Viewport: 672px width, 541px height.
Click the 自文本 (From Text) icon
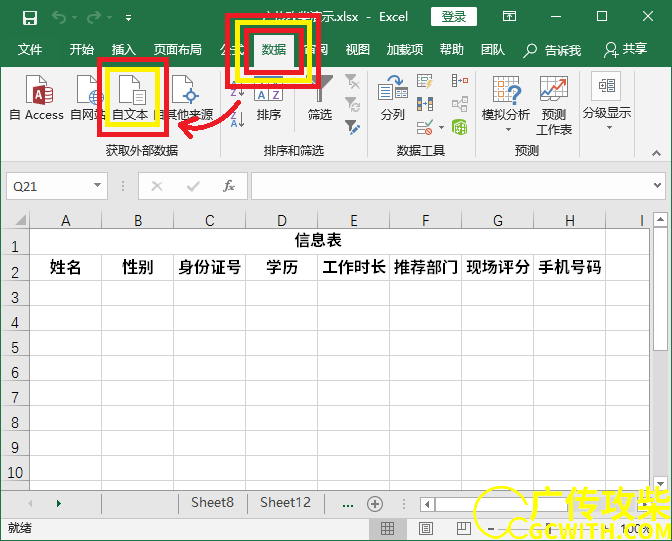click(x=130, y=99)
